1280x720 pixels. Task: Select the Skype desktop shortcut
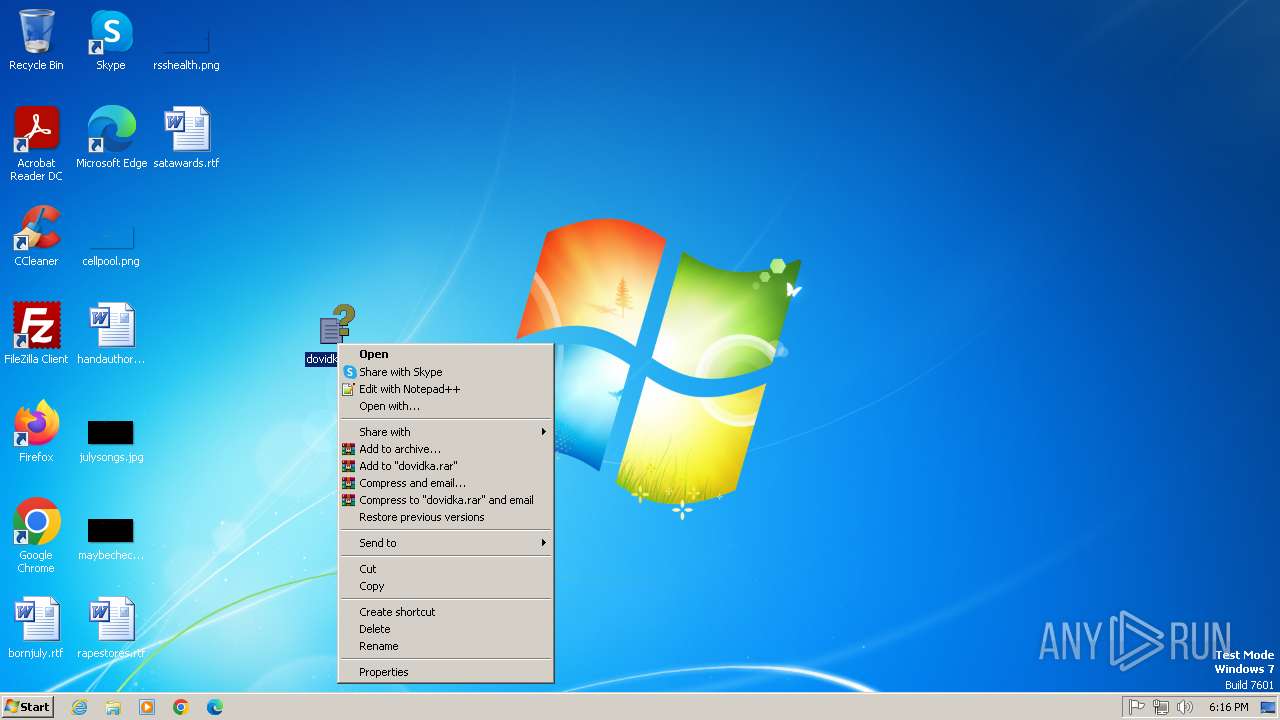pyautogui.click(x=111, y=40)
